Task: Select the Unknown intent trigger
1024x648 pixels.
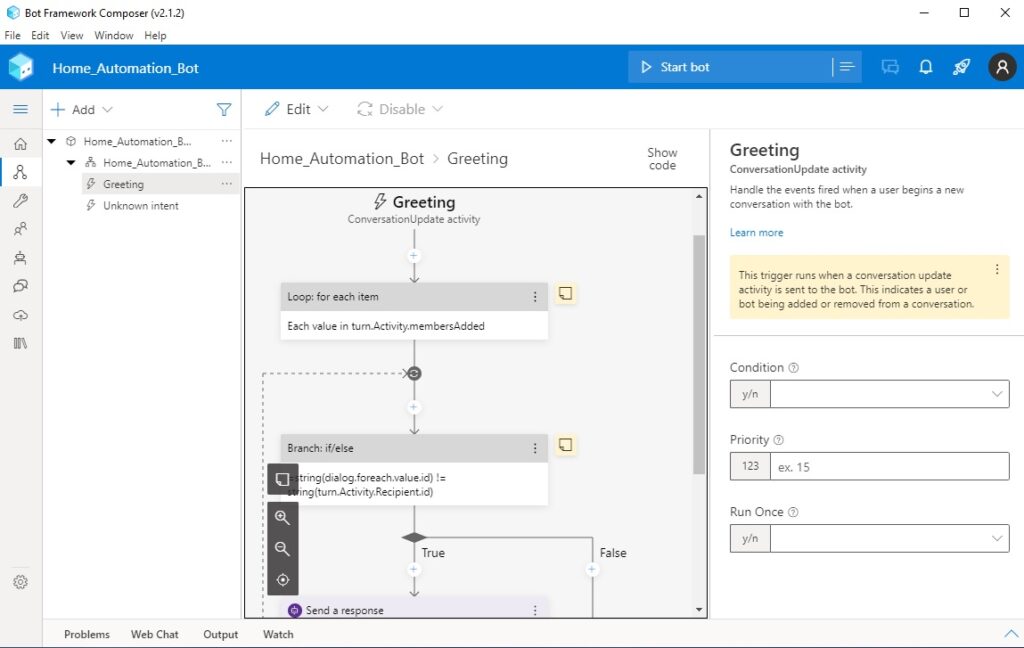Action: click(140, 205)
